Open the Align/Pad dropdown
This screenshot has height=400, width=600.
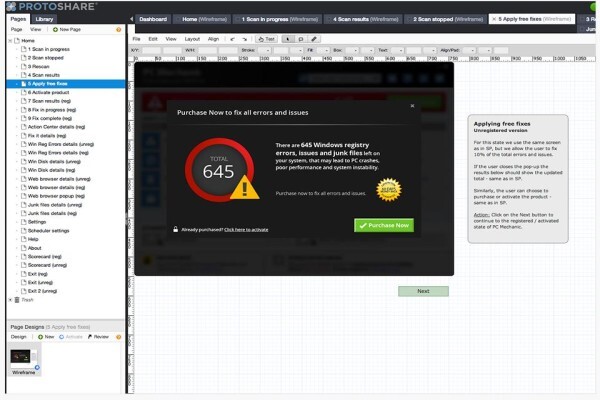pyautogui.click(x=469, y=50)
